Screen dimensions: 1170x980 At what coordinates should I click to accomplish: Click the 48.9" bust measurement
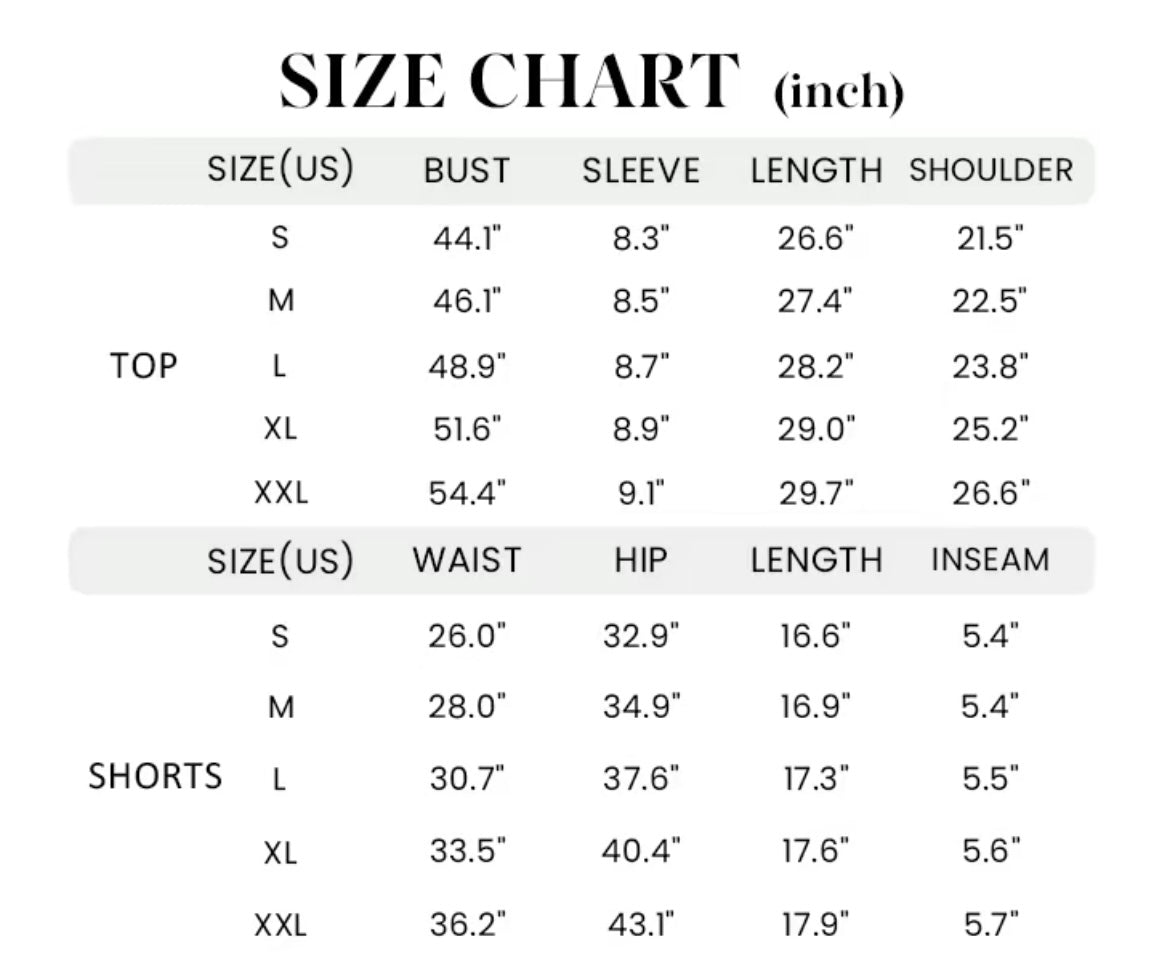pos(467,366)
